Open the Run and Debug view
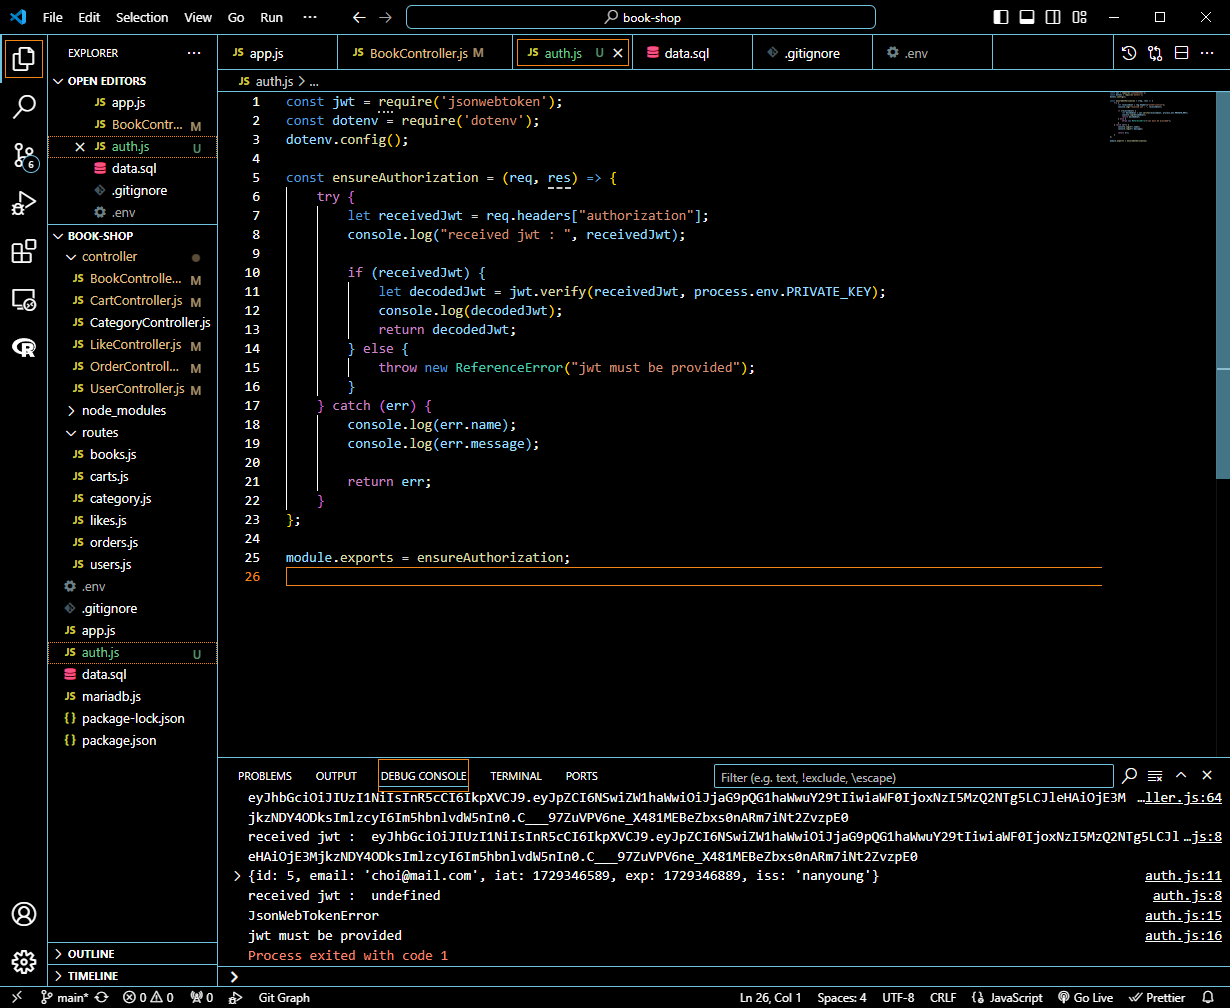 pos(24,203)
